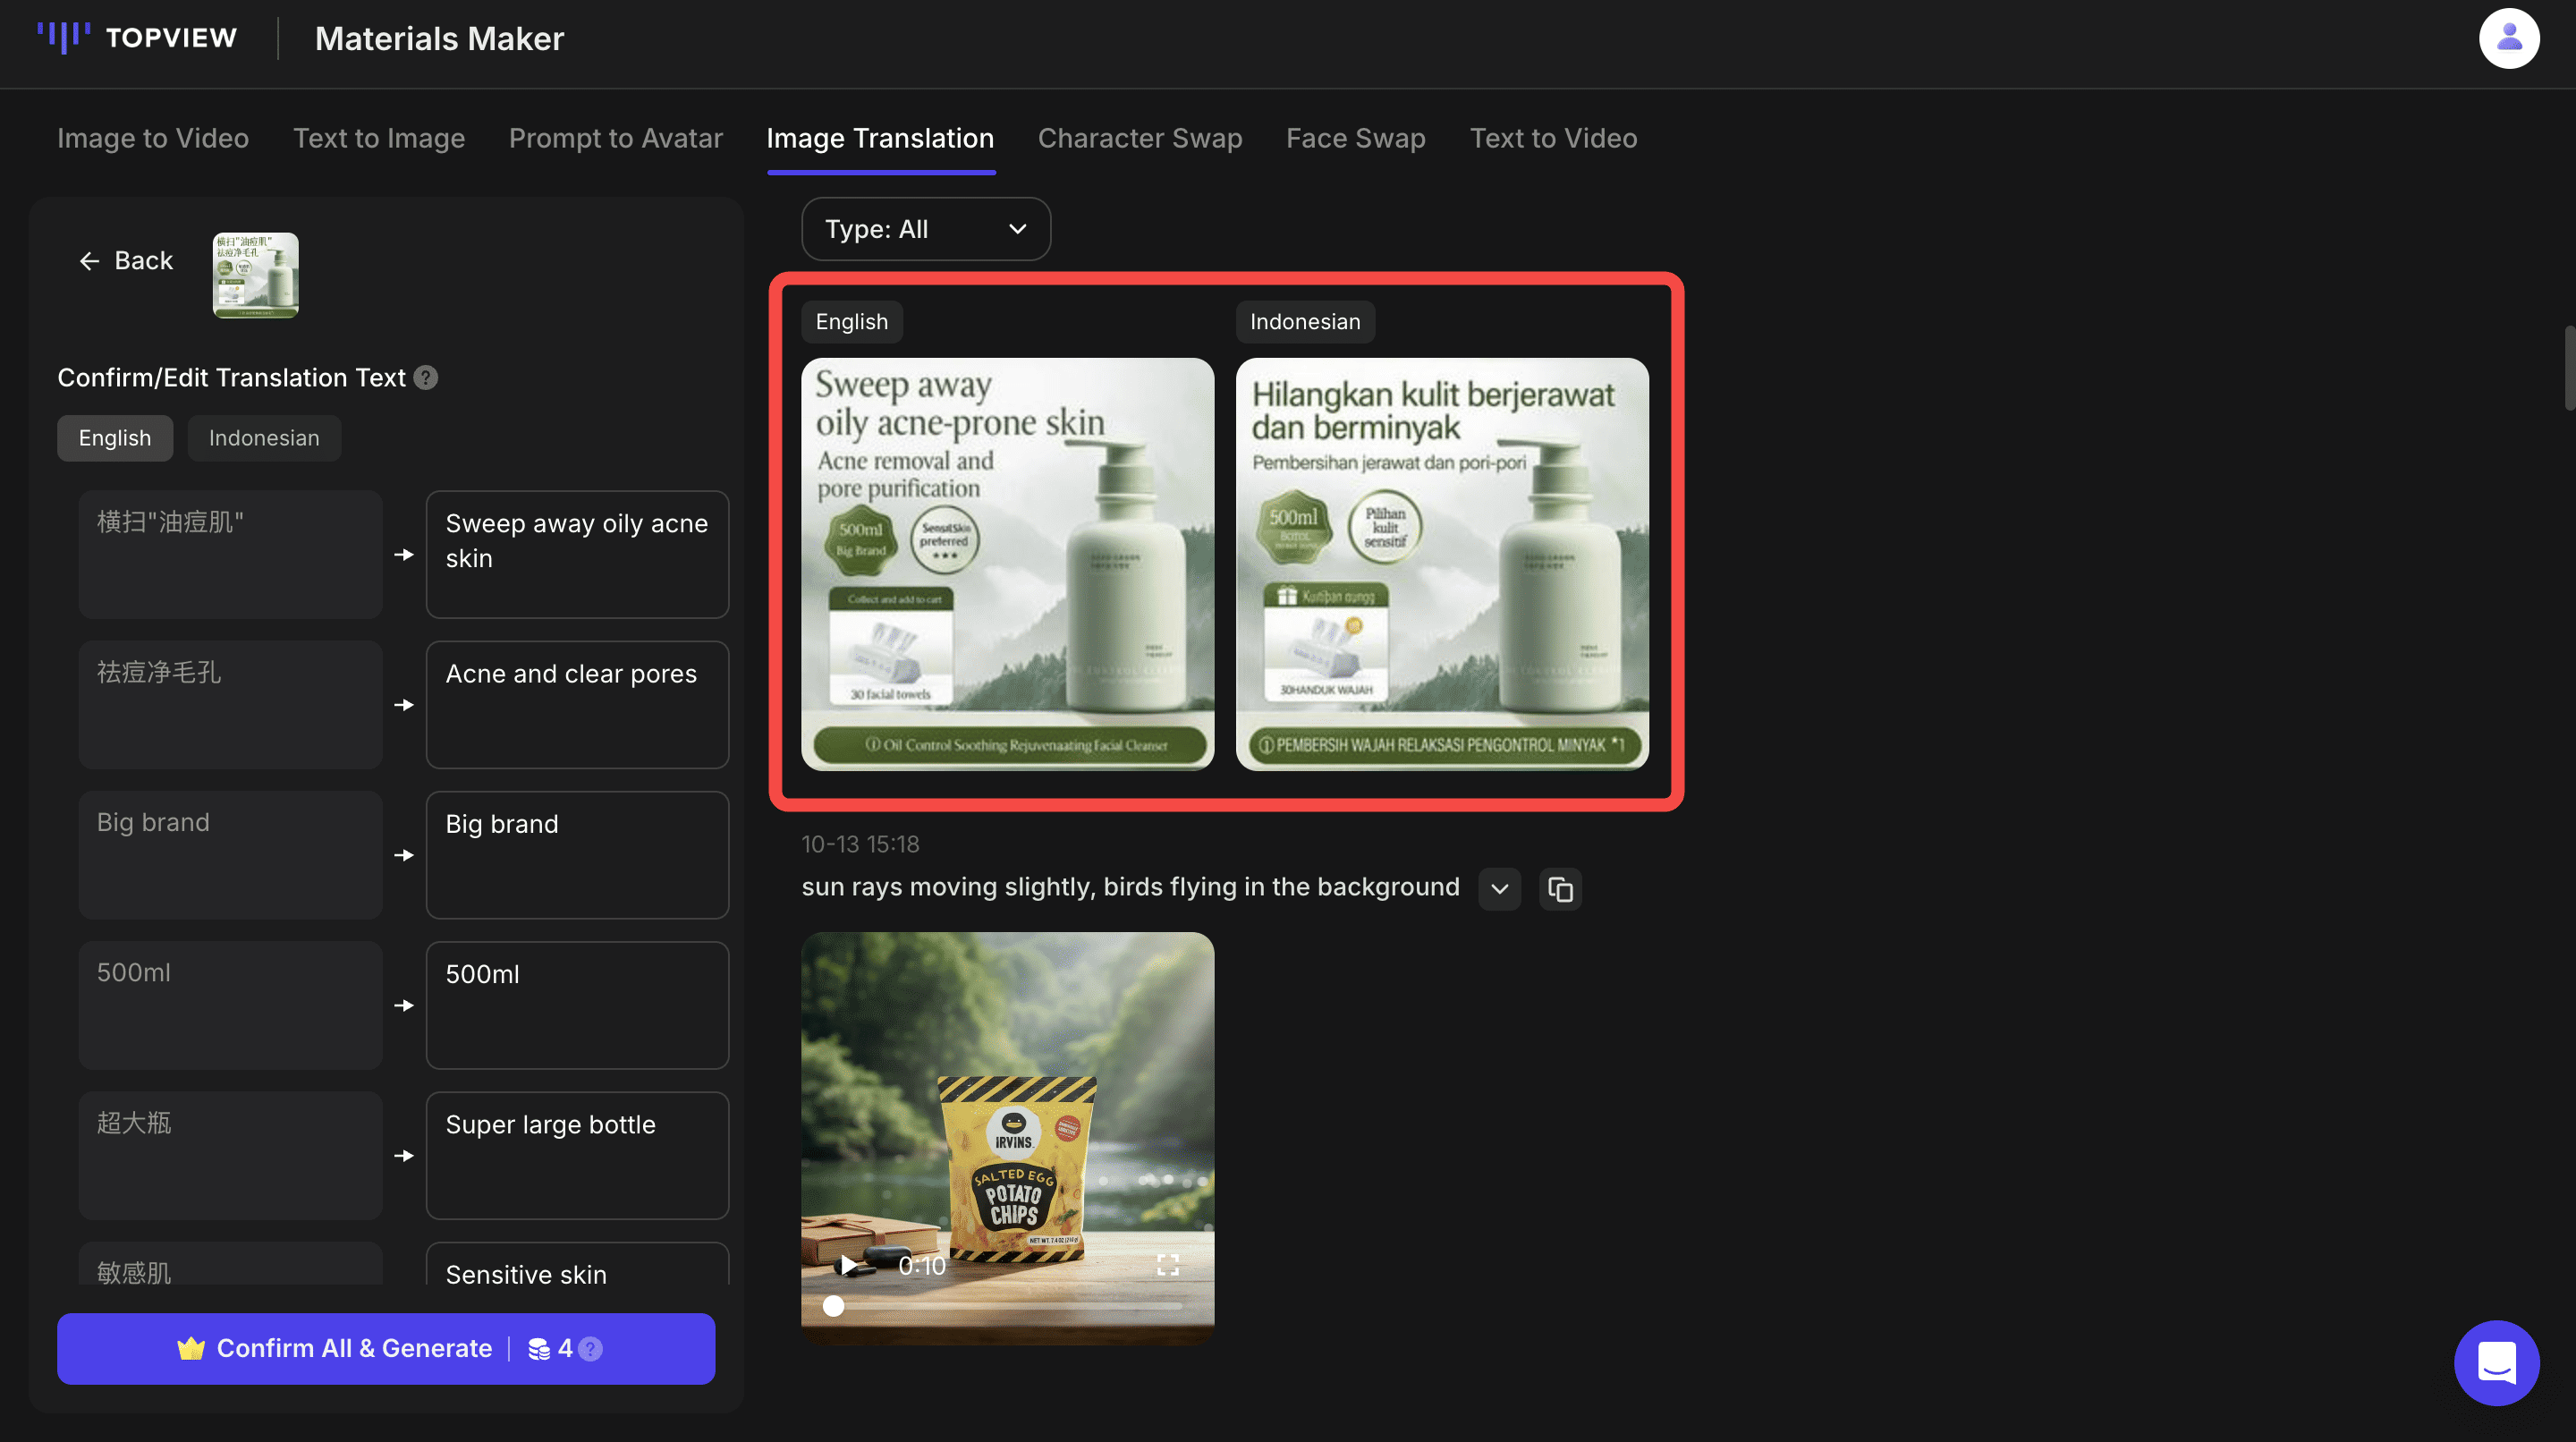The height and width of the screenshot is (1442, 2576).
Task: Expand potato chips video to fullscreen
Action: pos(1167,1265)
